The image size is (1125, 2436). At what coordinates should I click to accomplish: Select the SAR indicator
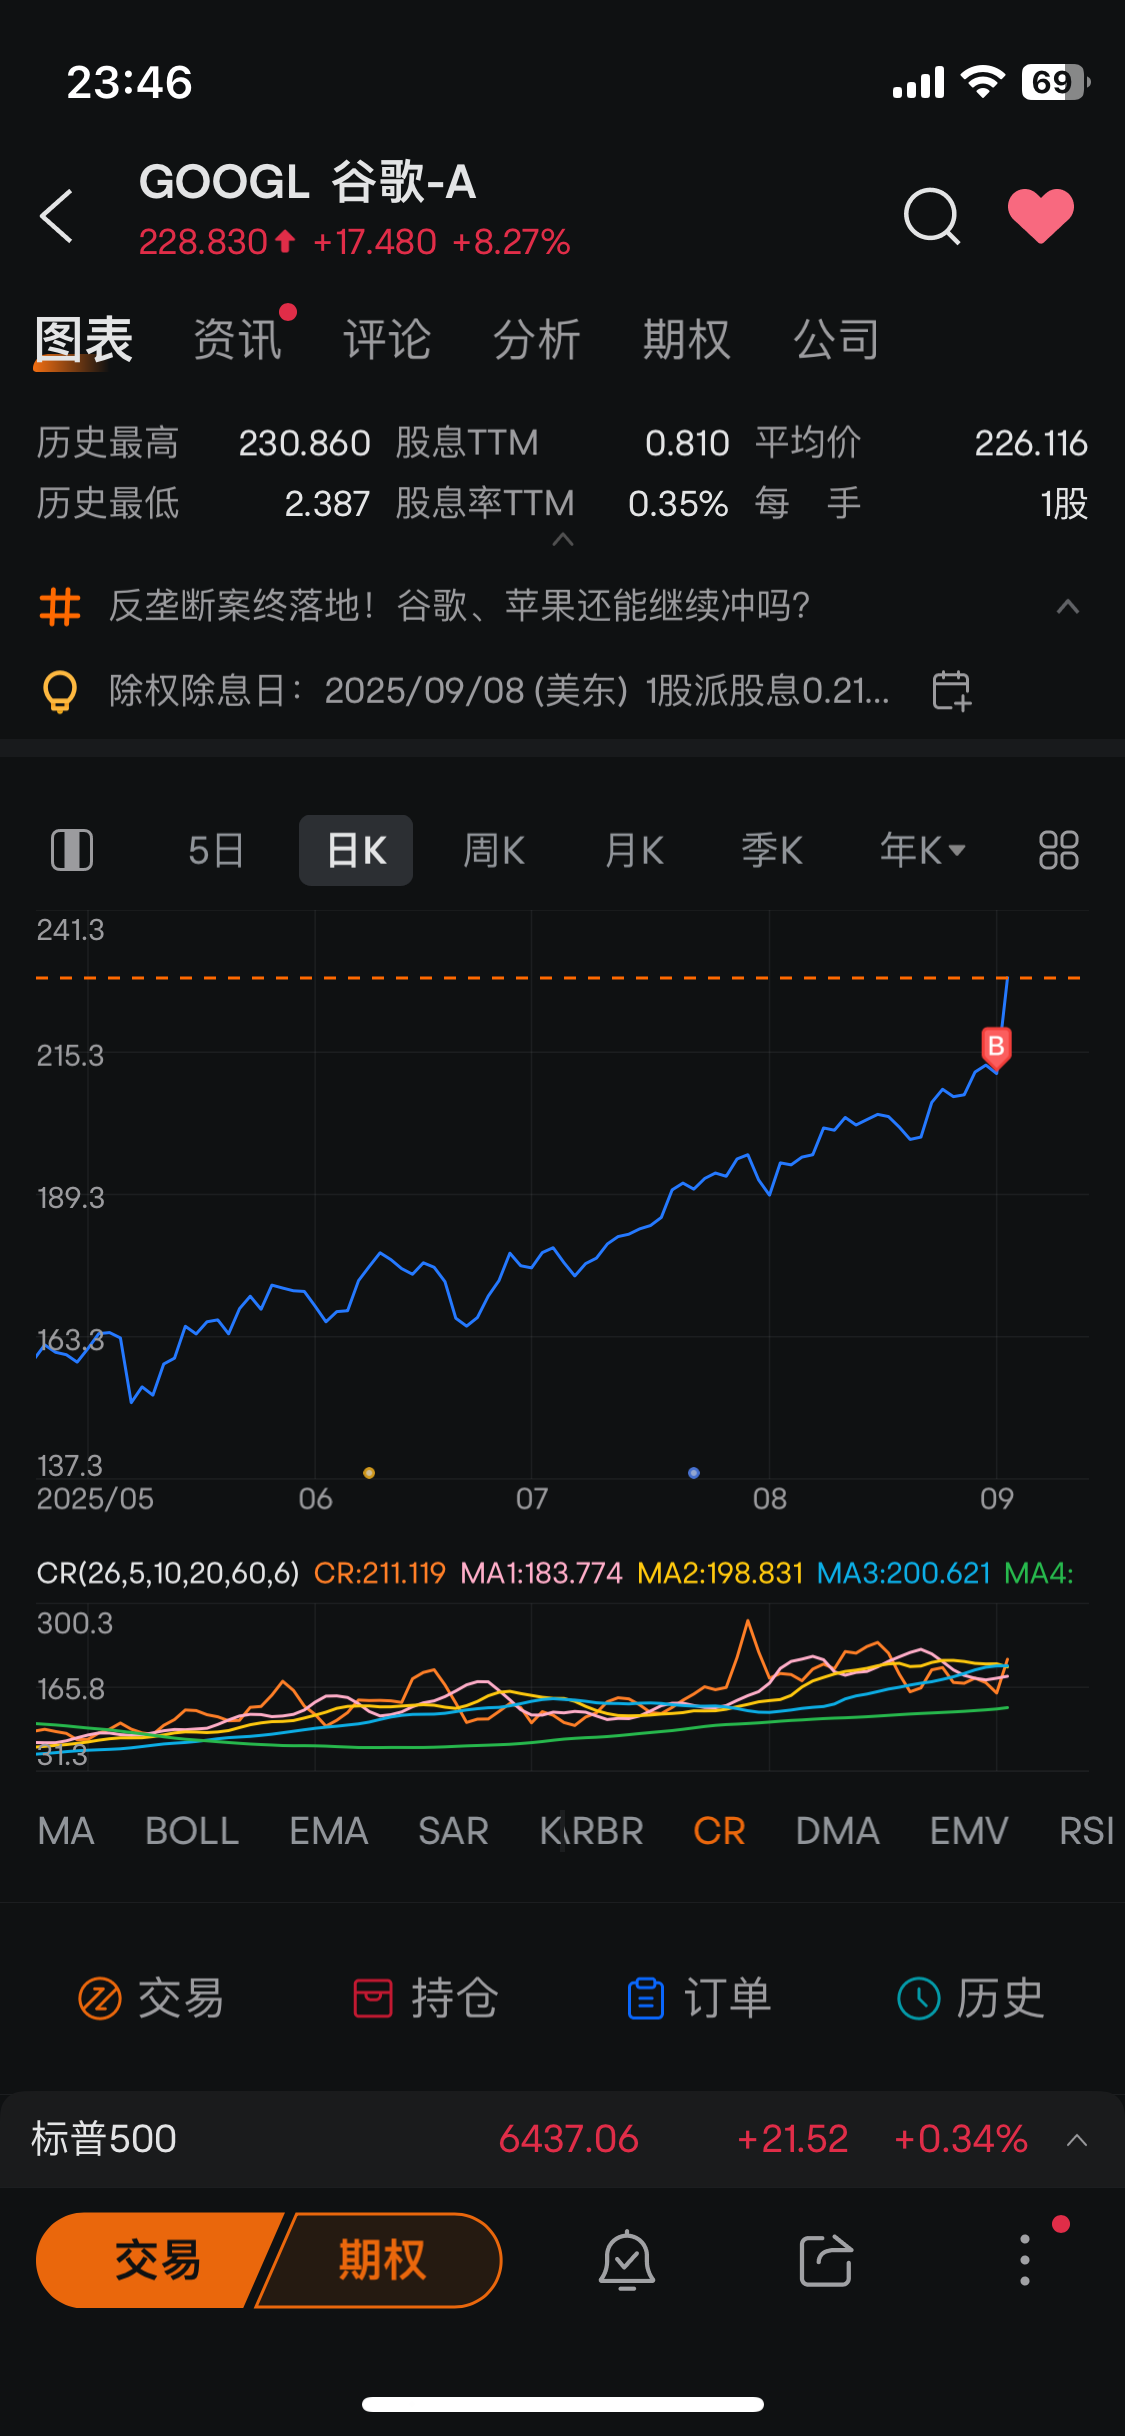454,1832
